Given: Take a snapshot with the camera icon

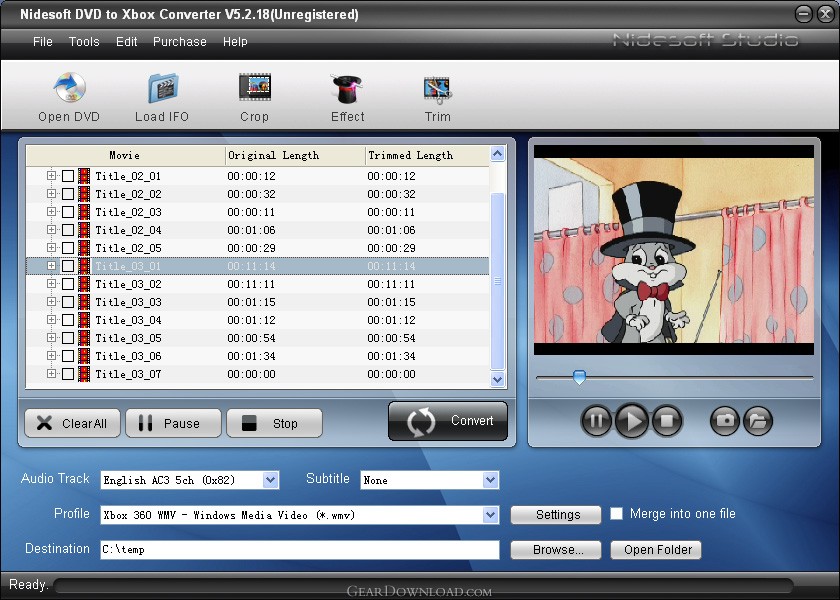Looking at the screenshot, I should (725, 421).
